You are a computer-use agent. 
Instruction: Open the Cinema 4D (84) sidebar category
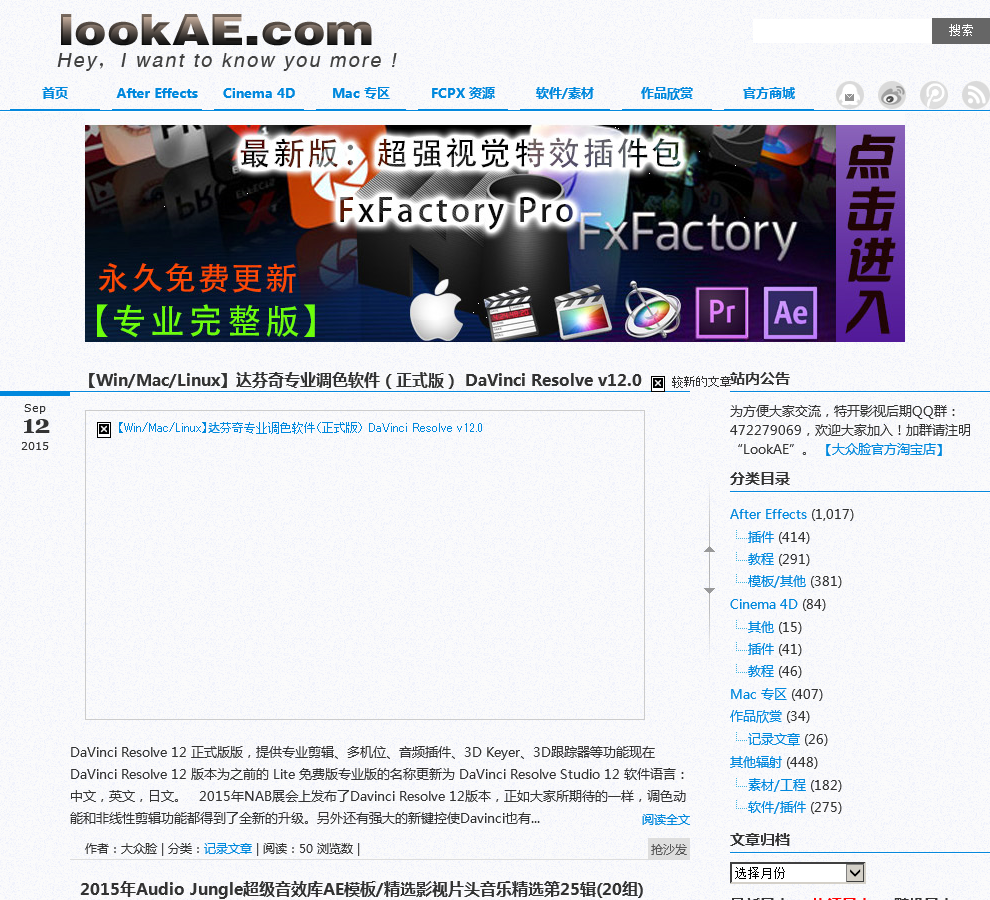[x=763, y=604]
